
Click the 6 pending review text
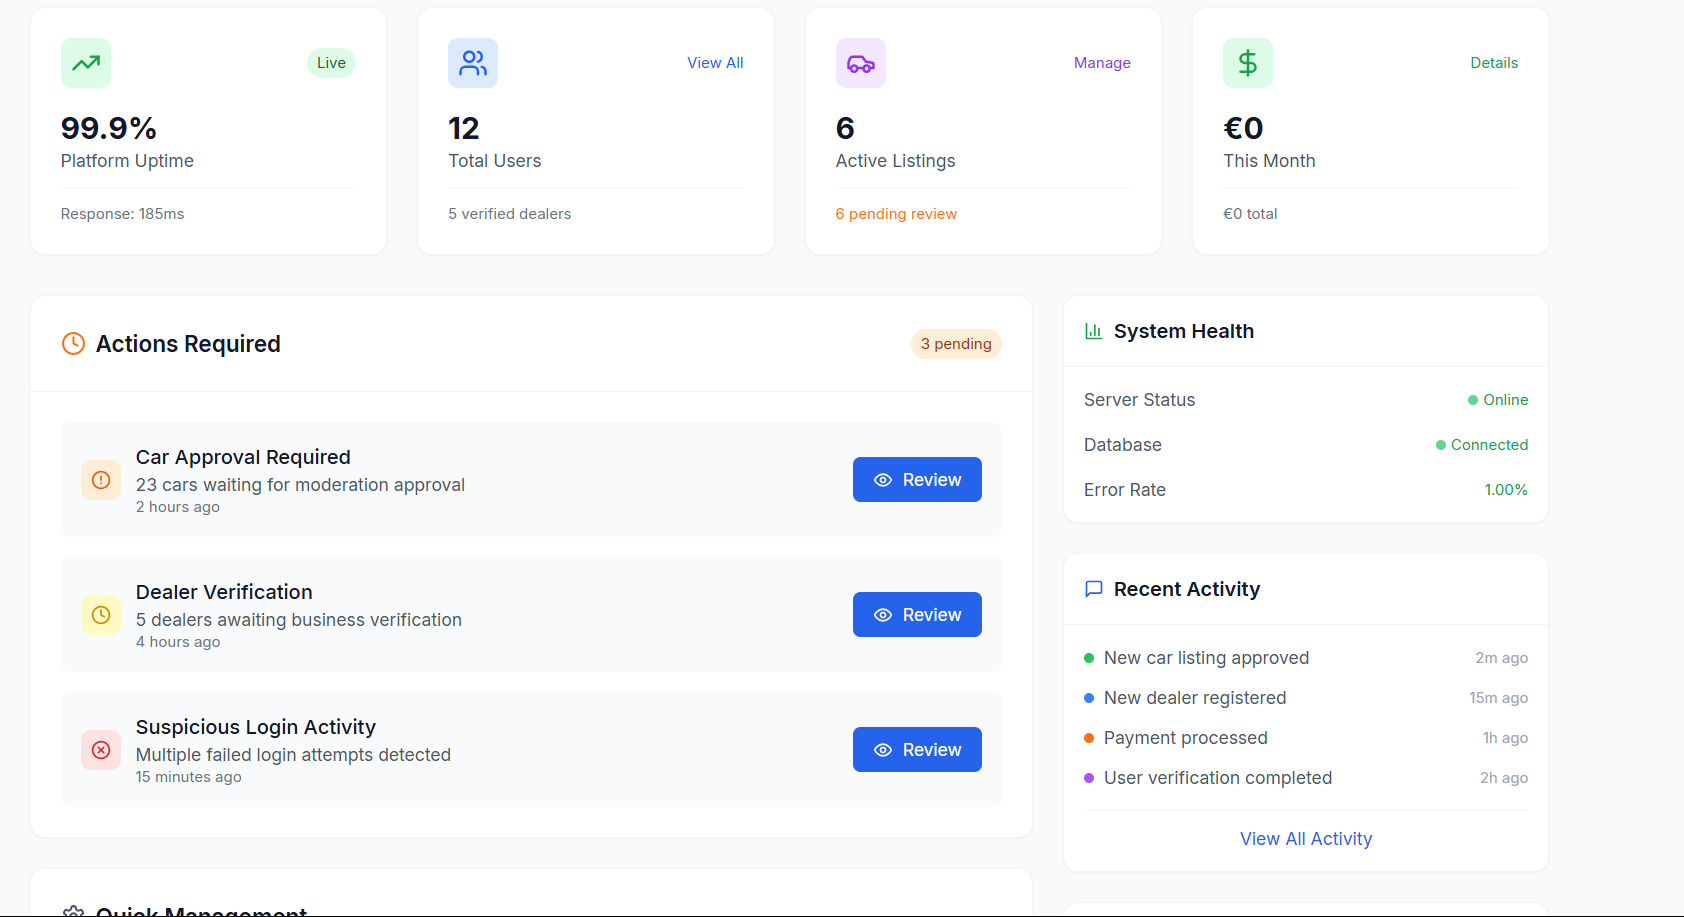click(x=896, y=214)
